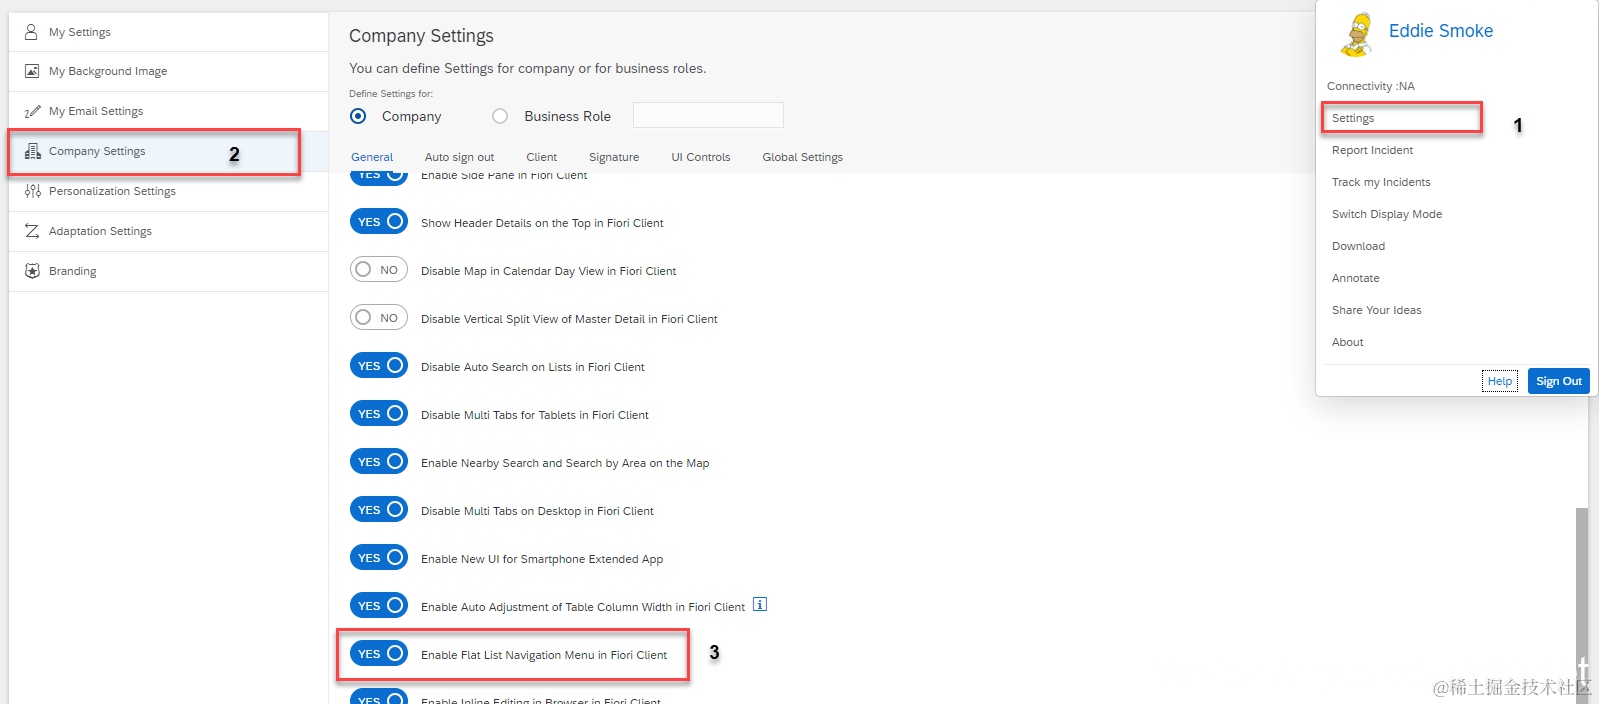Toggle Disable Vertical Split View of Master Detail
This screenshot has width=1599, height=704.
point(379,317)
